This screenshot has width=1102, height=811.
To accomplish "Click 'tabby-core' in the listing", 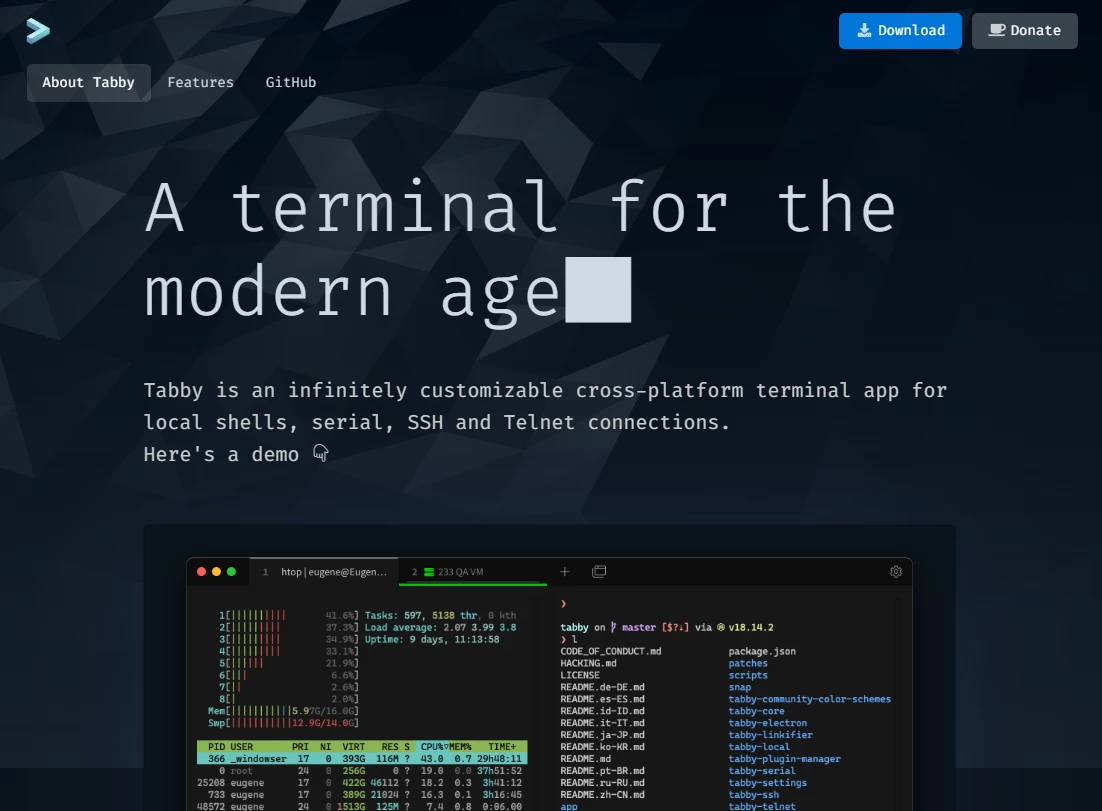I will pyautogui.click(x=756, y=711).
